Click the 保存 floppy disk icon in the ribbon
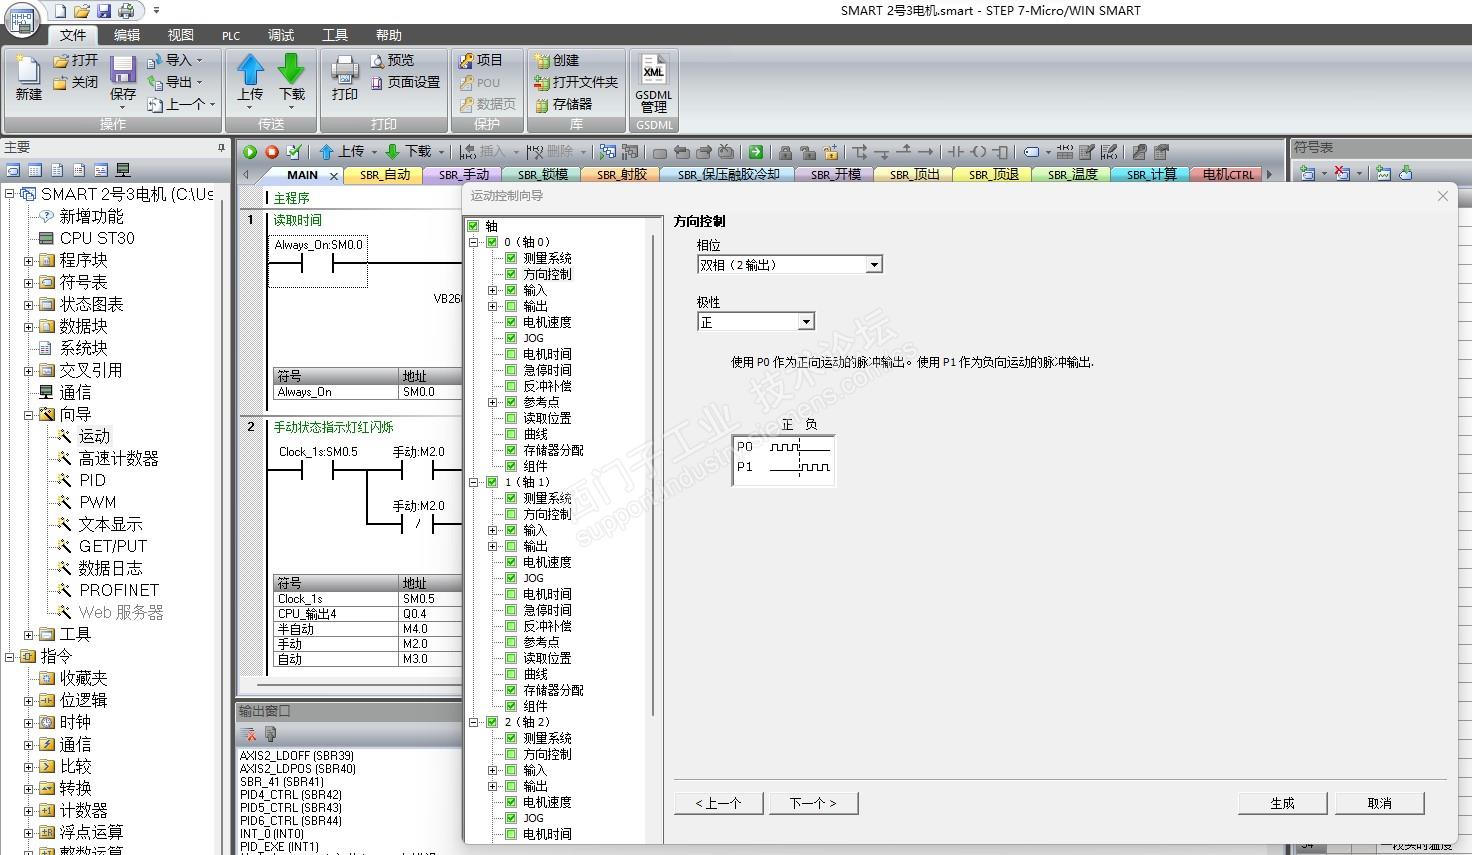 122,68
